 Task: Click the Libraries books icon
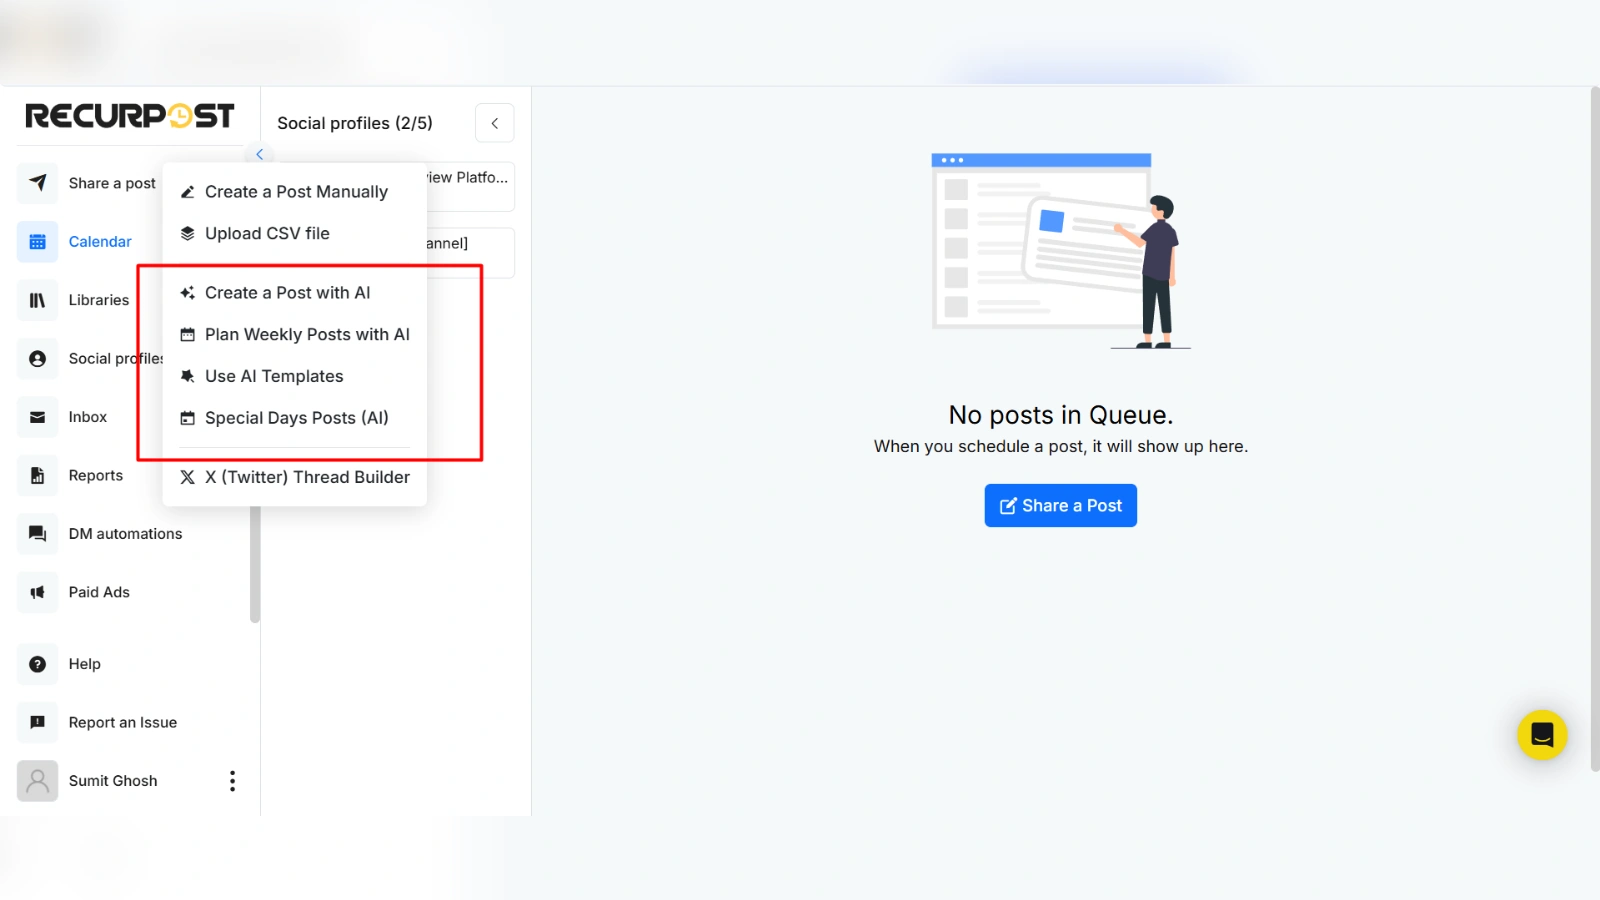tap(38, 300)
